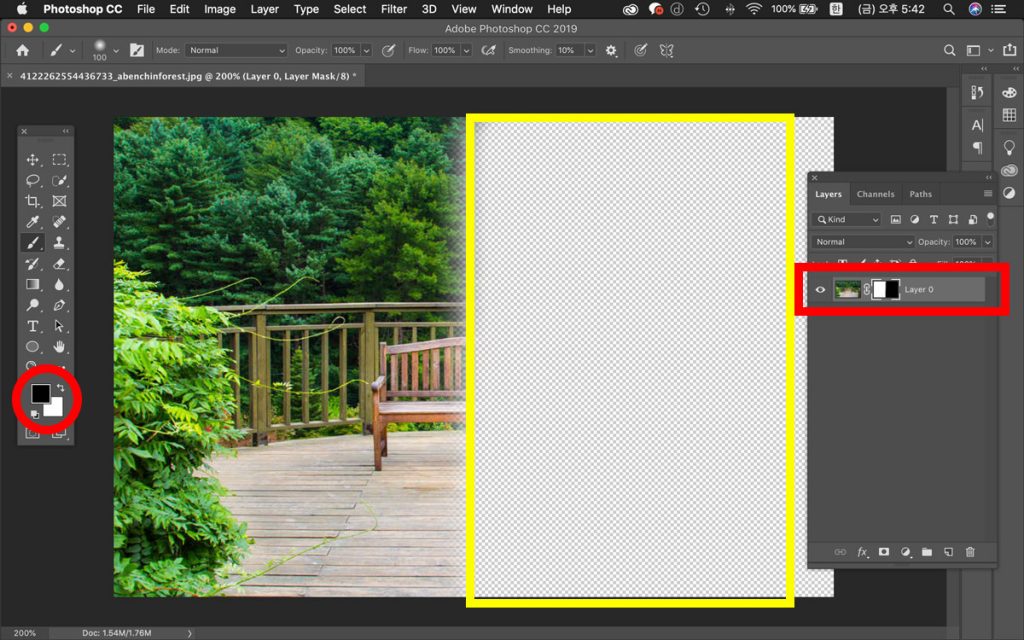This screenshot has height=640, width=1024.
Task: Open brush preset picker arrow
Action: point(116,50)
